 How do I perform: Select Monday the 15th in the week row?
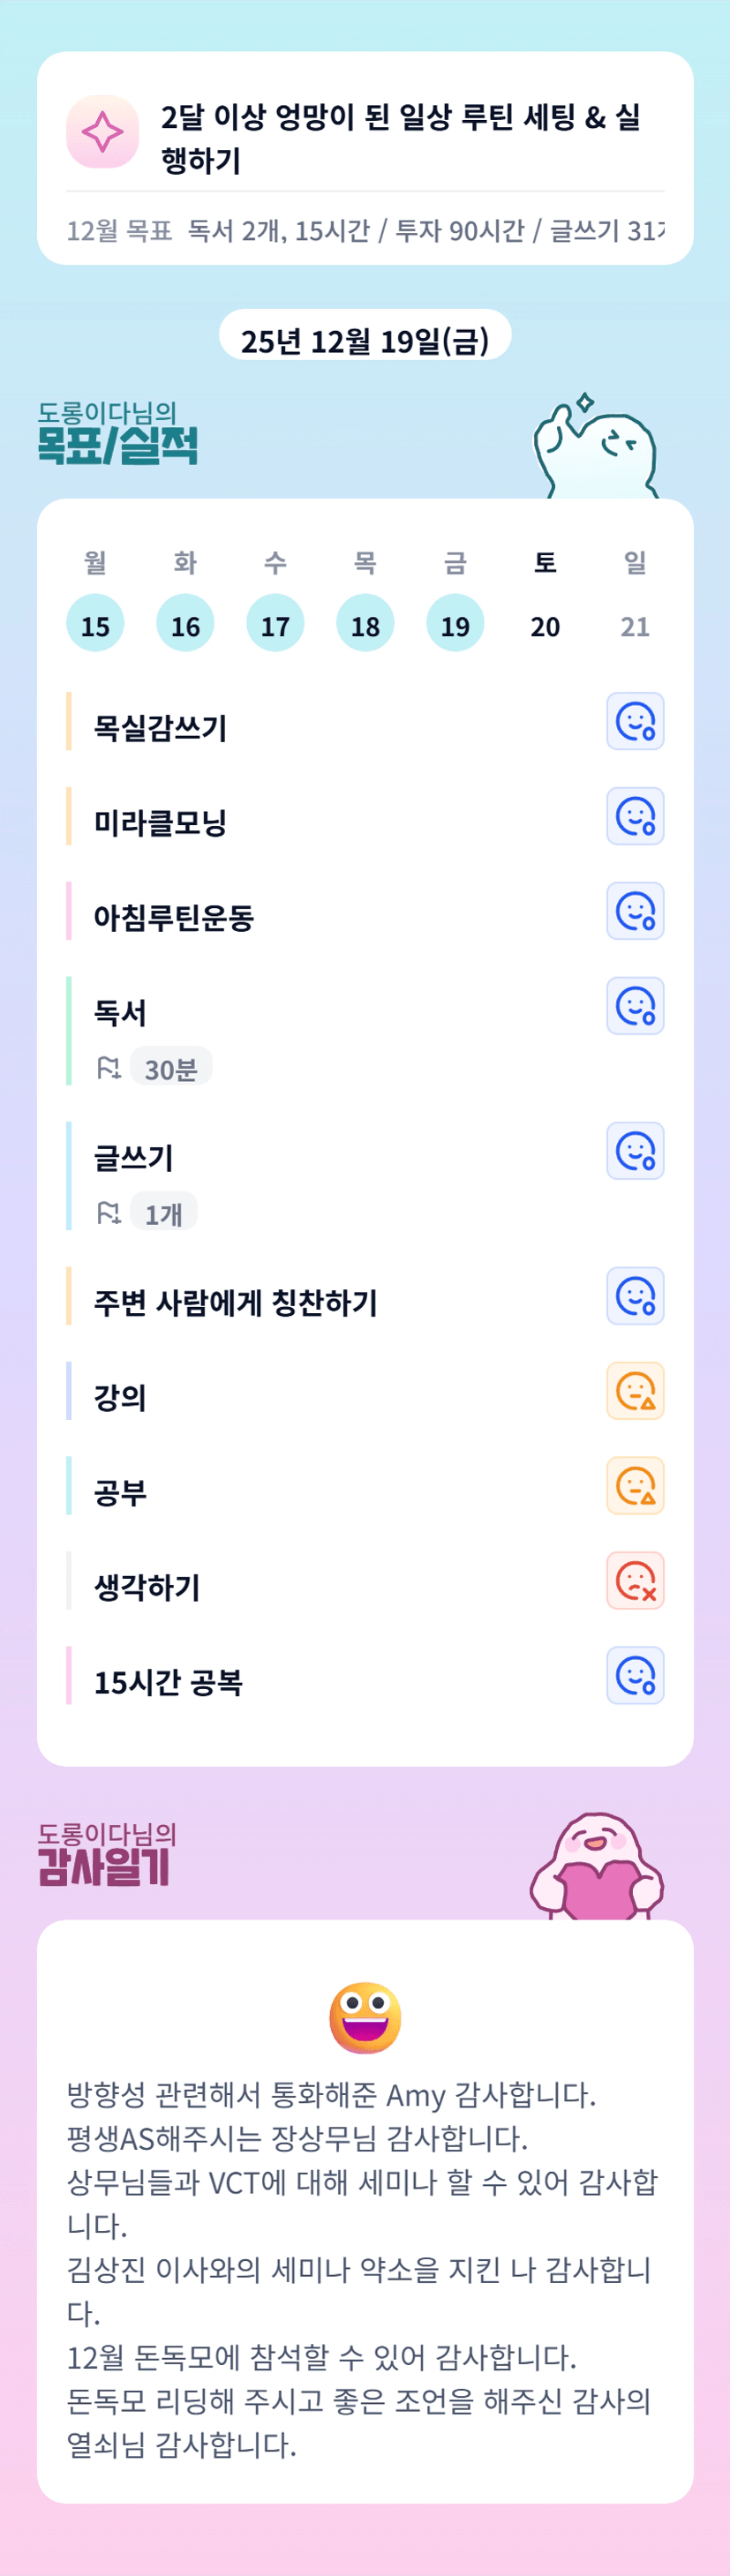pos(95,623)
